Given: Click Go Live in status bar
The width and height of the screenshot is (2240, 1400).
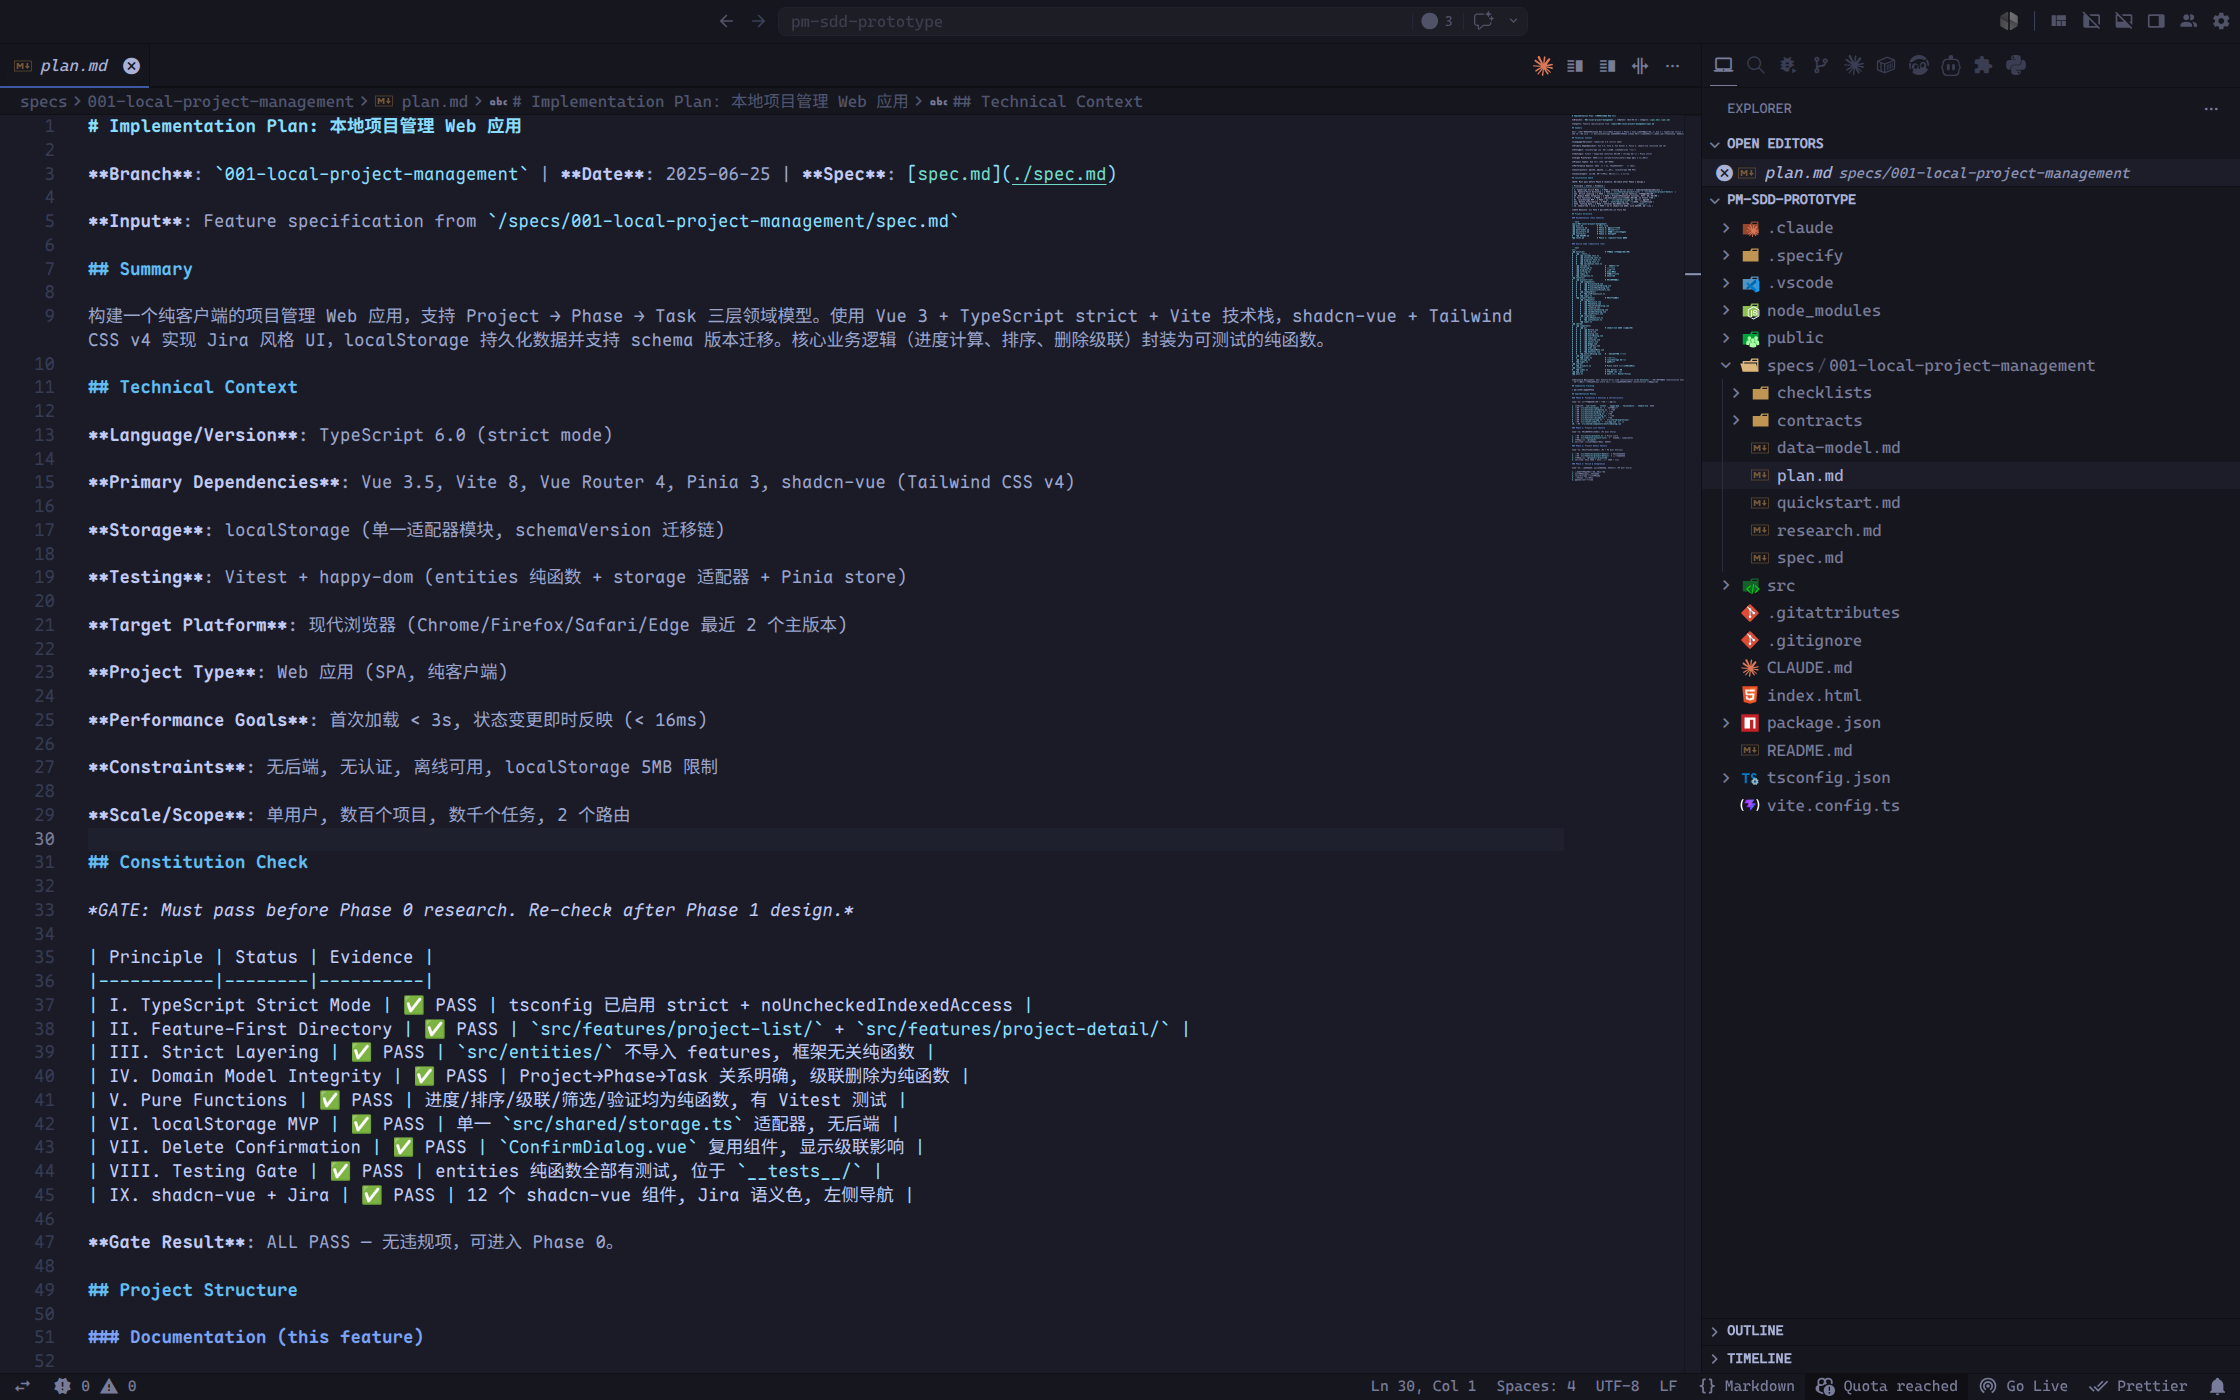Looking at the screenshot, I should [2024, 1386].
